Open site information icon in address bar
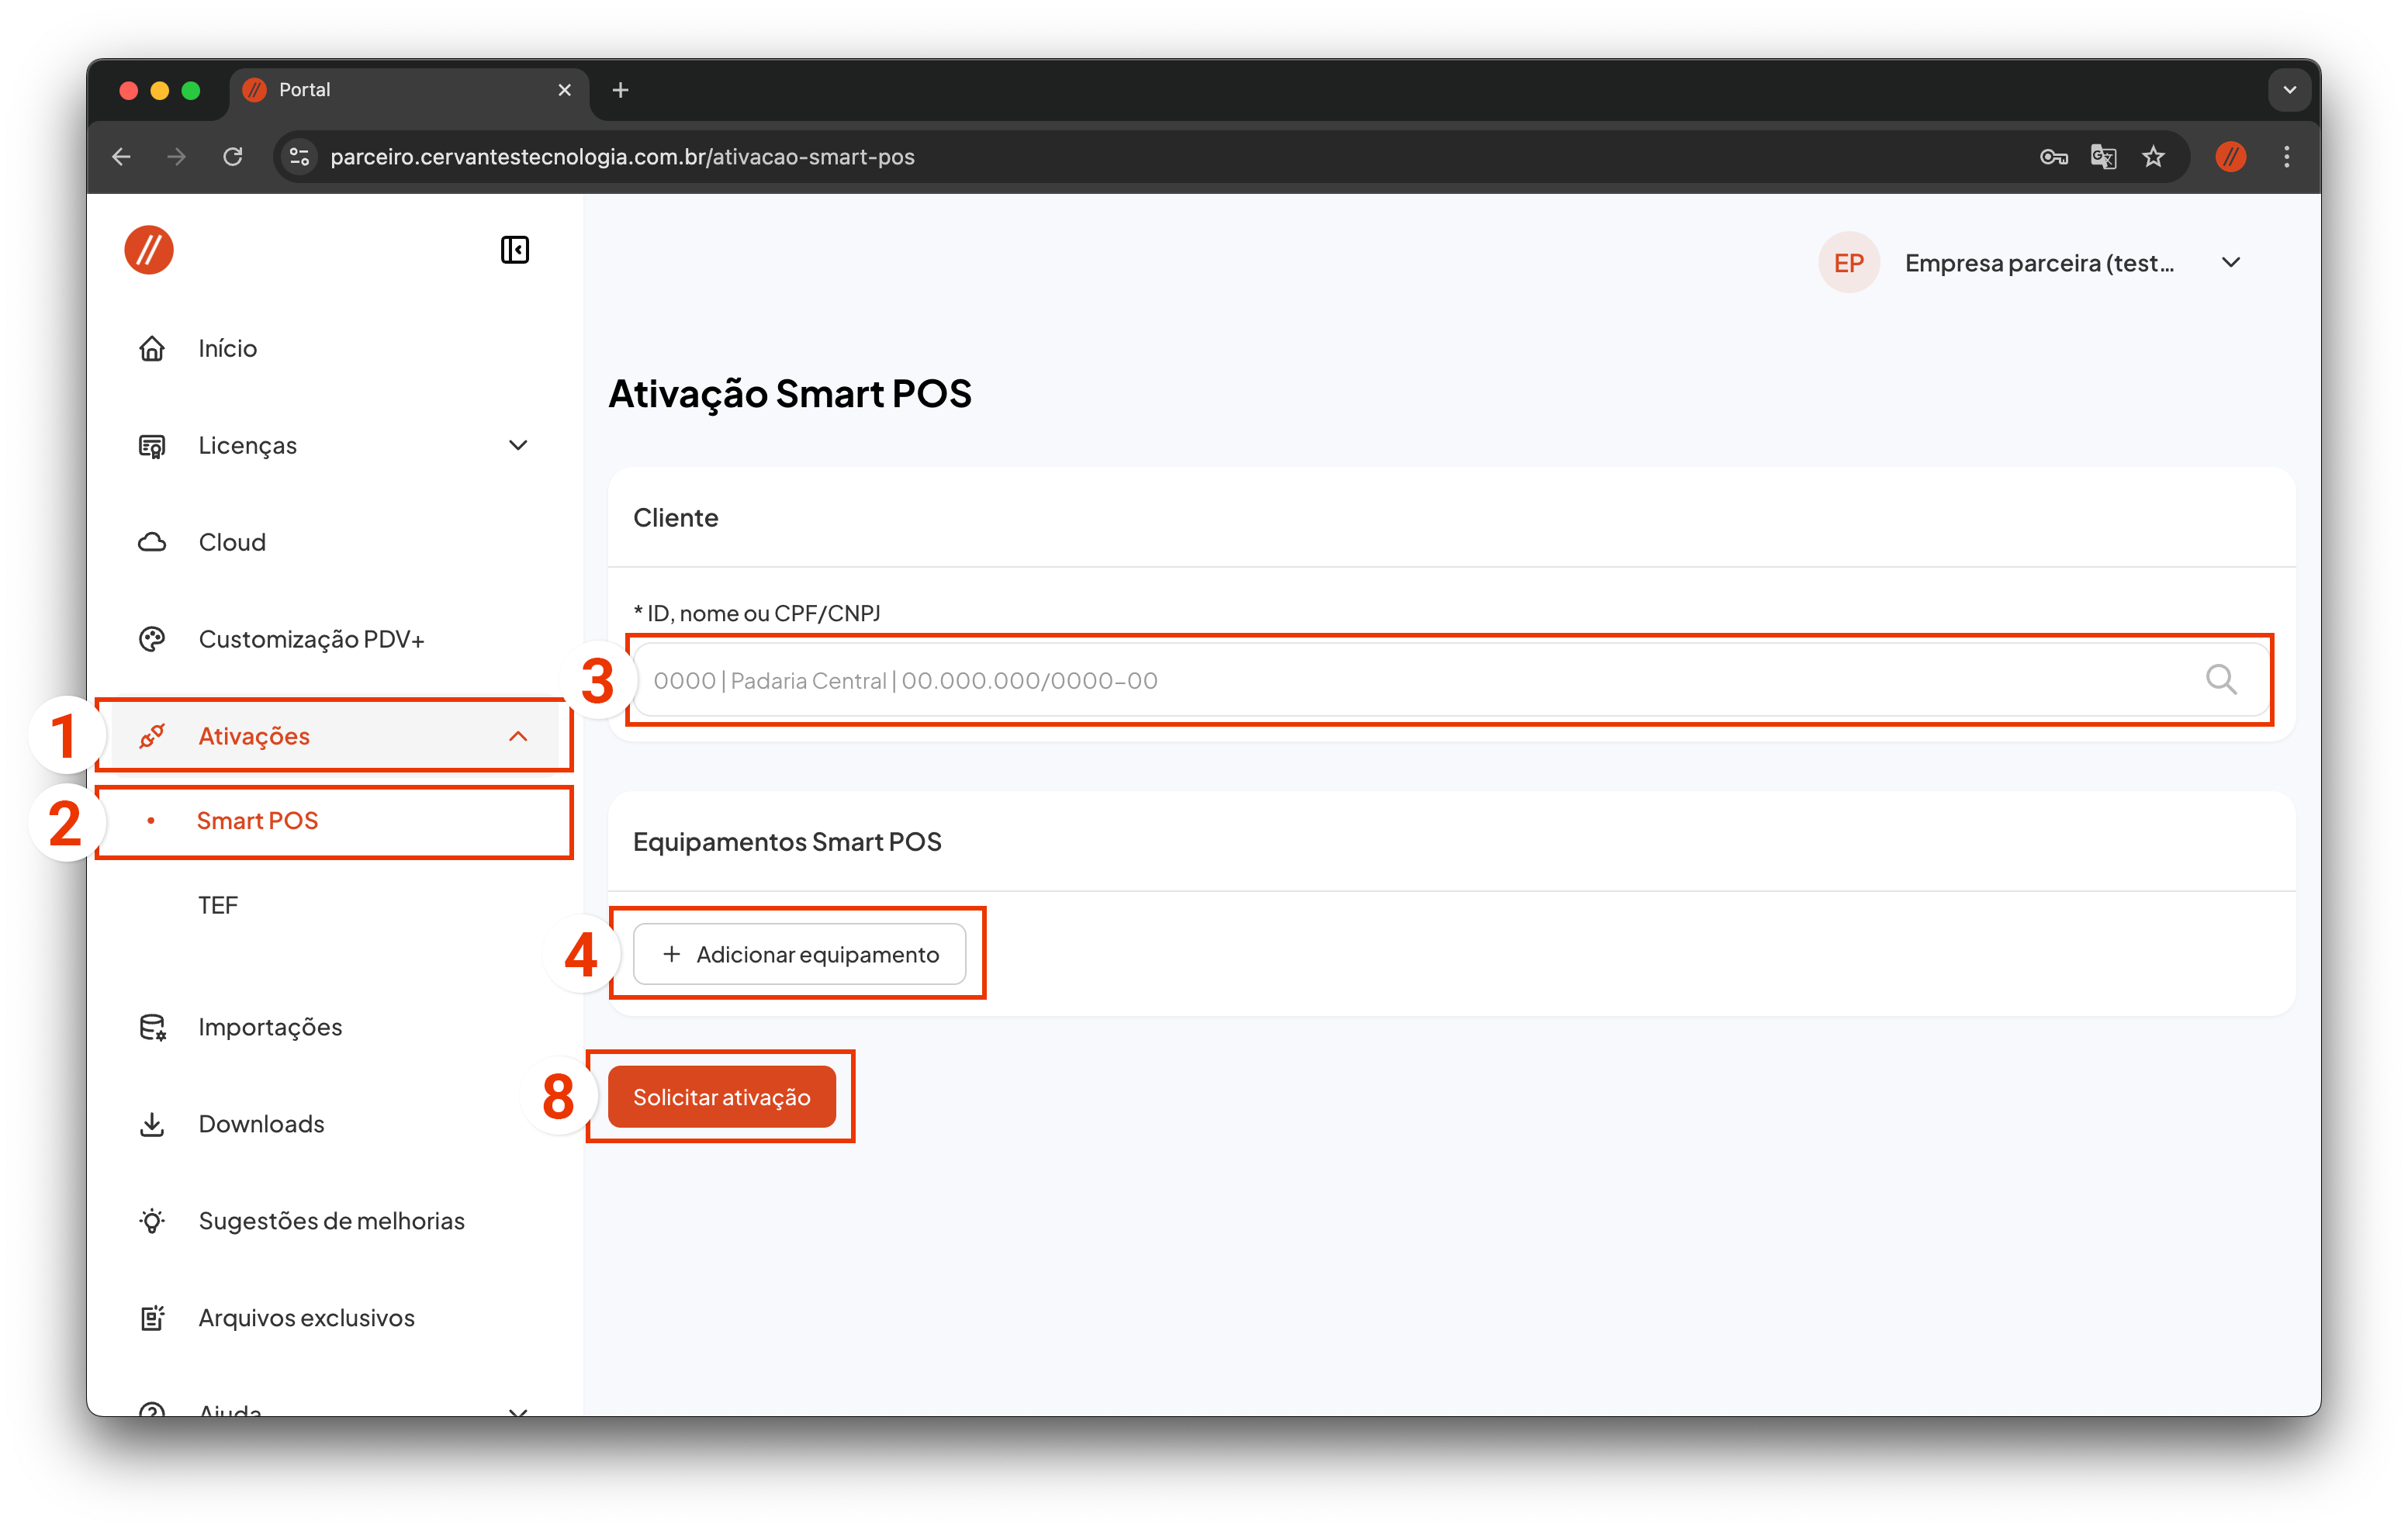 (299, 157)
